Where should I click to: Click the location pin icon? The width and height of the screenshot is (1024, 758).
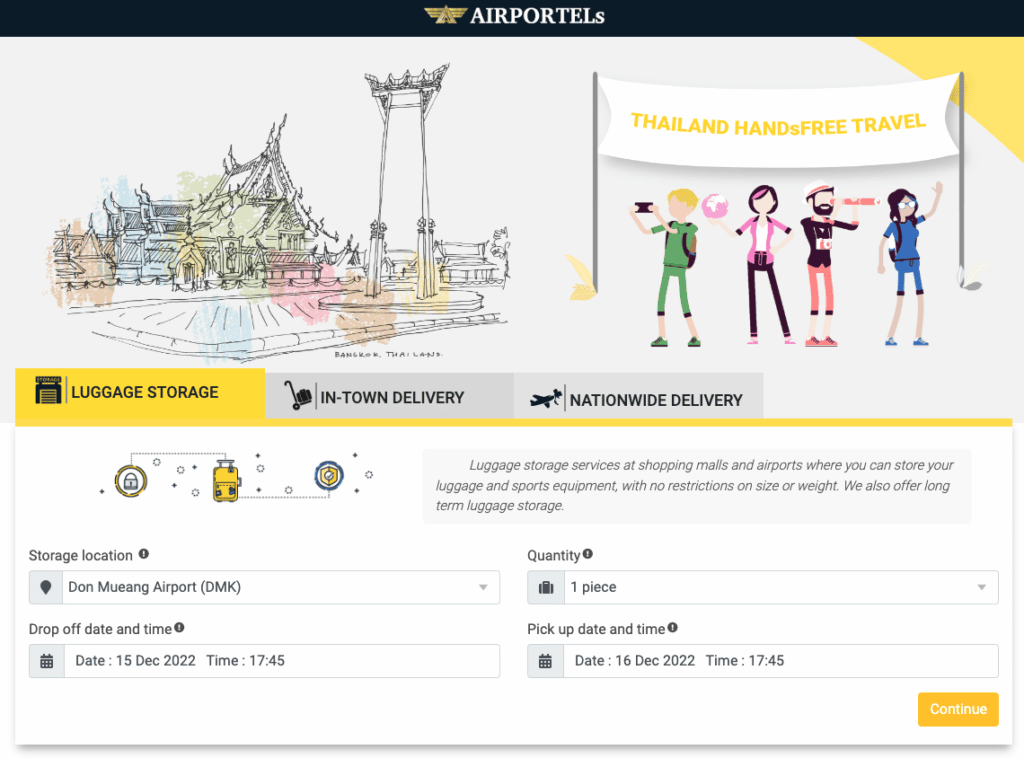46,588
